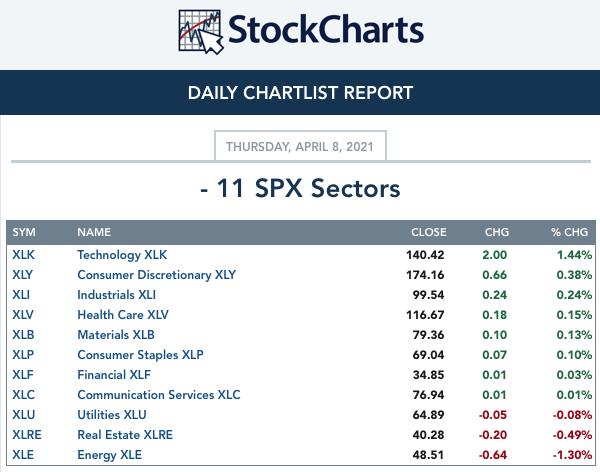The width and height of the screenshot is (600, 472).
Task: Select the XLF symbol link
Action: click(23, 374)
